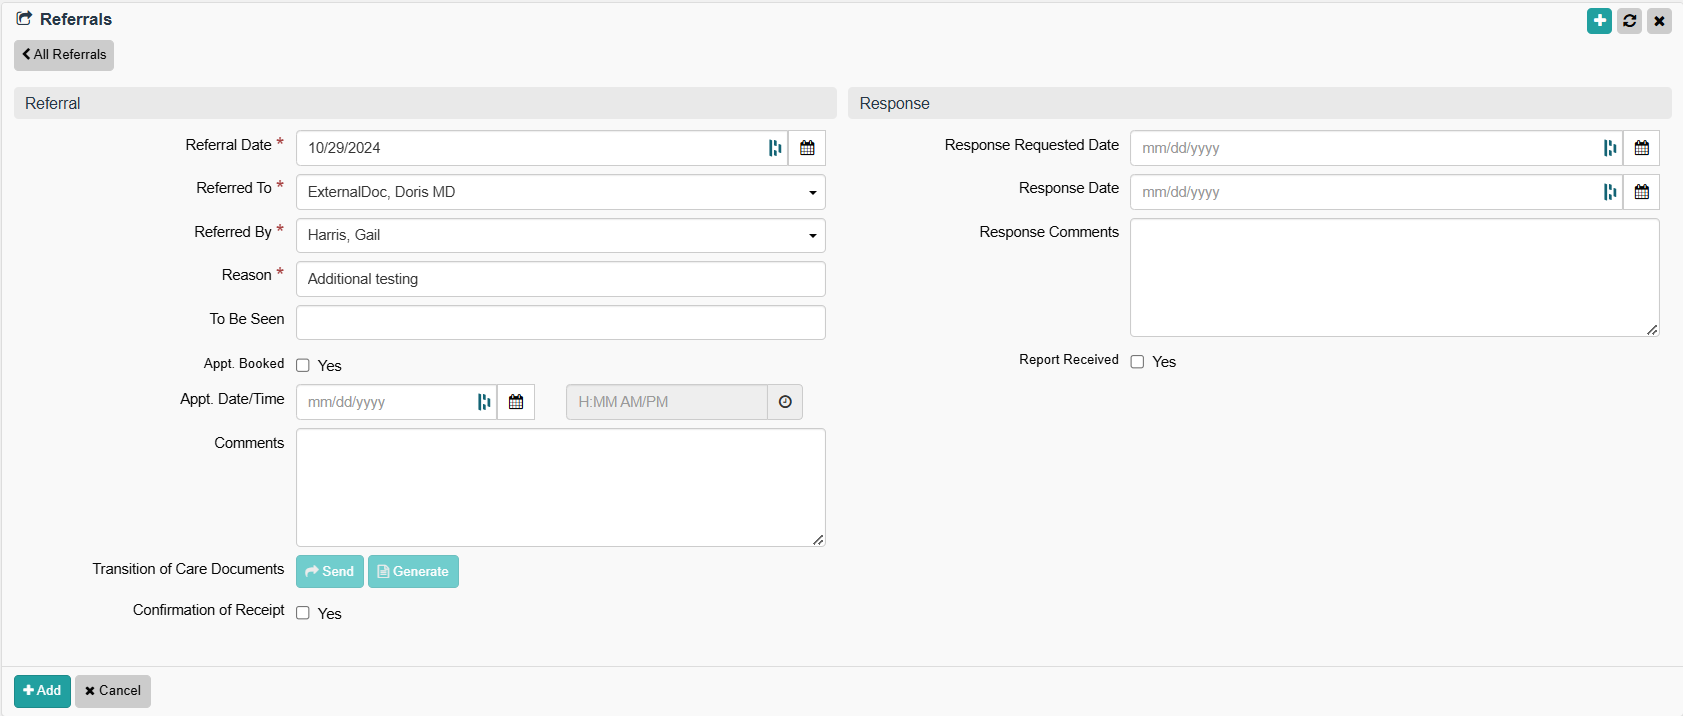Open calendar picker for Response Date

coord(1641,192)
